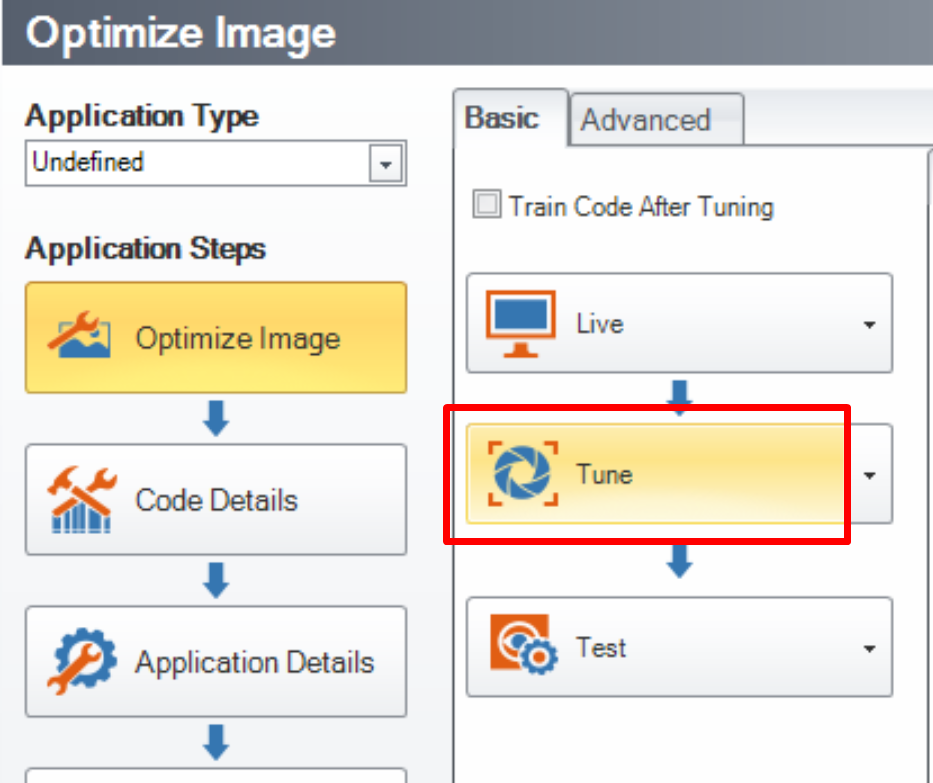Click the Test target-and-gear icon
933x783 pixels.
pos(523,646)
